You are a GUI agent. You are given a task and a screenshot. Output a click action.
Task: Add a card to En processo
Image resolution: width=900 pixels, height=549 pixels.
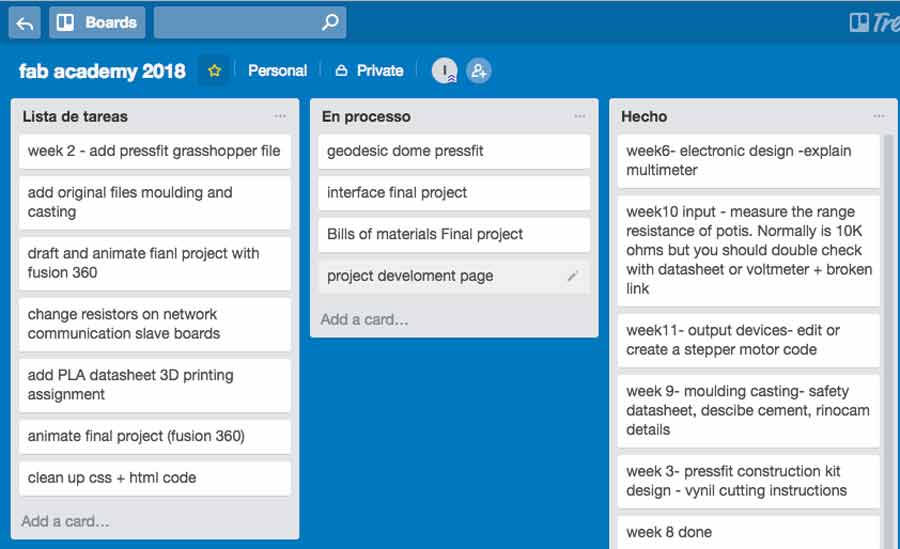tap(365, 320)
